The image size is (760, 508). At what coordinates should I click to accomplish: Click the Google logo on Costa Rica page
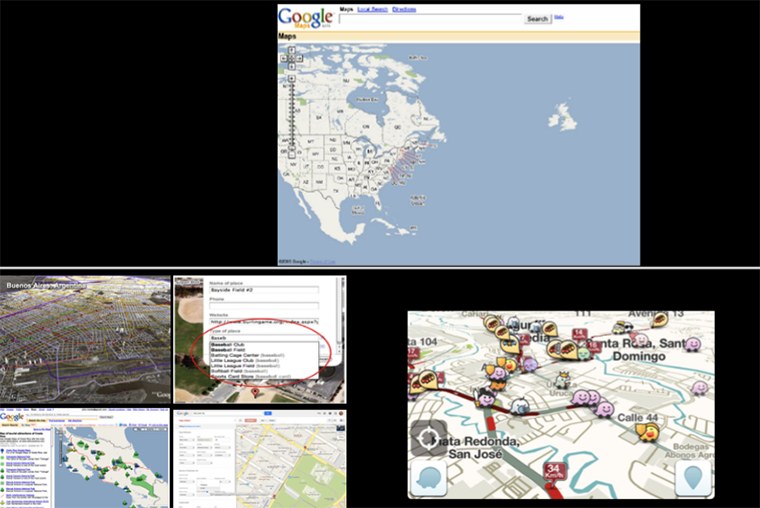pyautogui.click(x=12, y=417)
